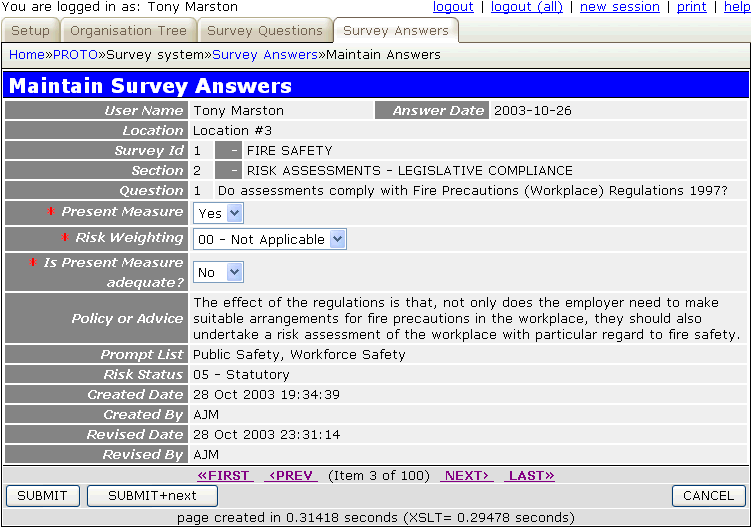Click the logout (all) link

click(x=527, y=7)
